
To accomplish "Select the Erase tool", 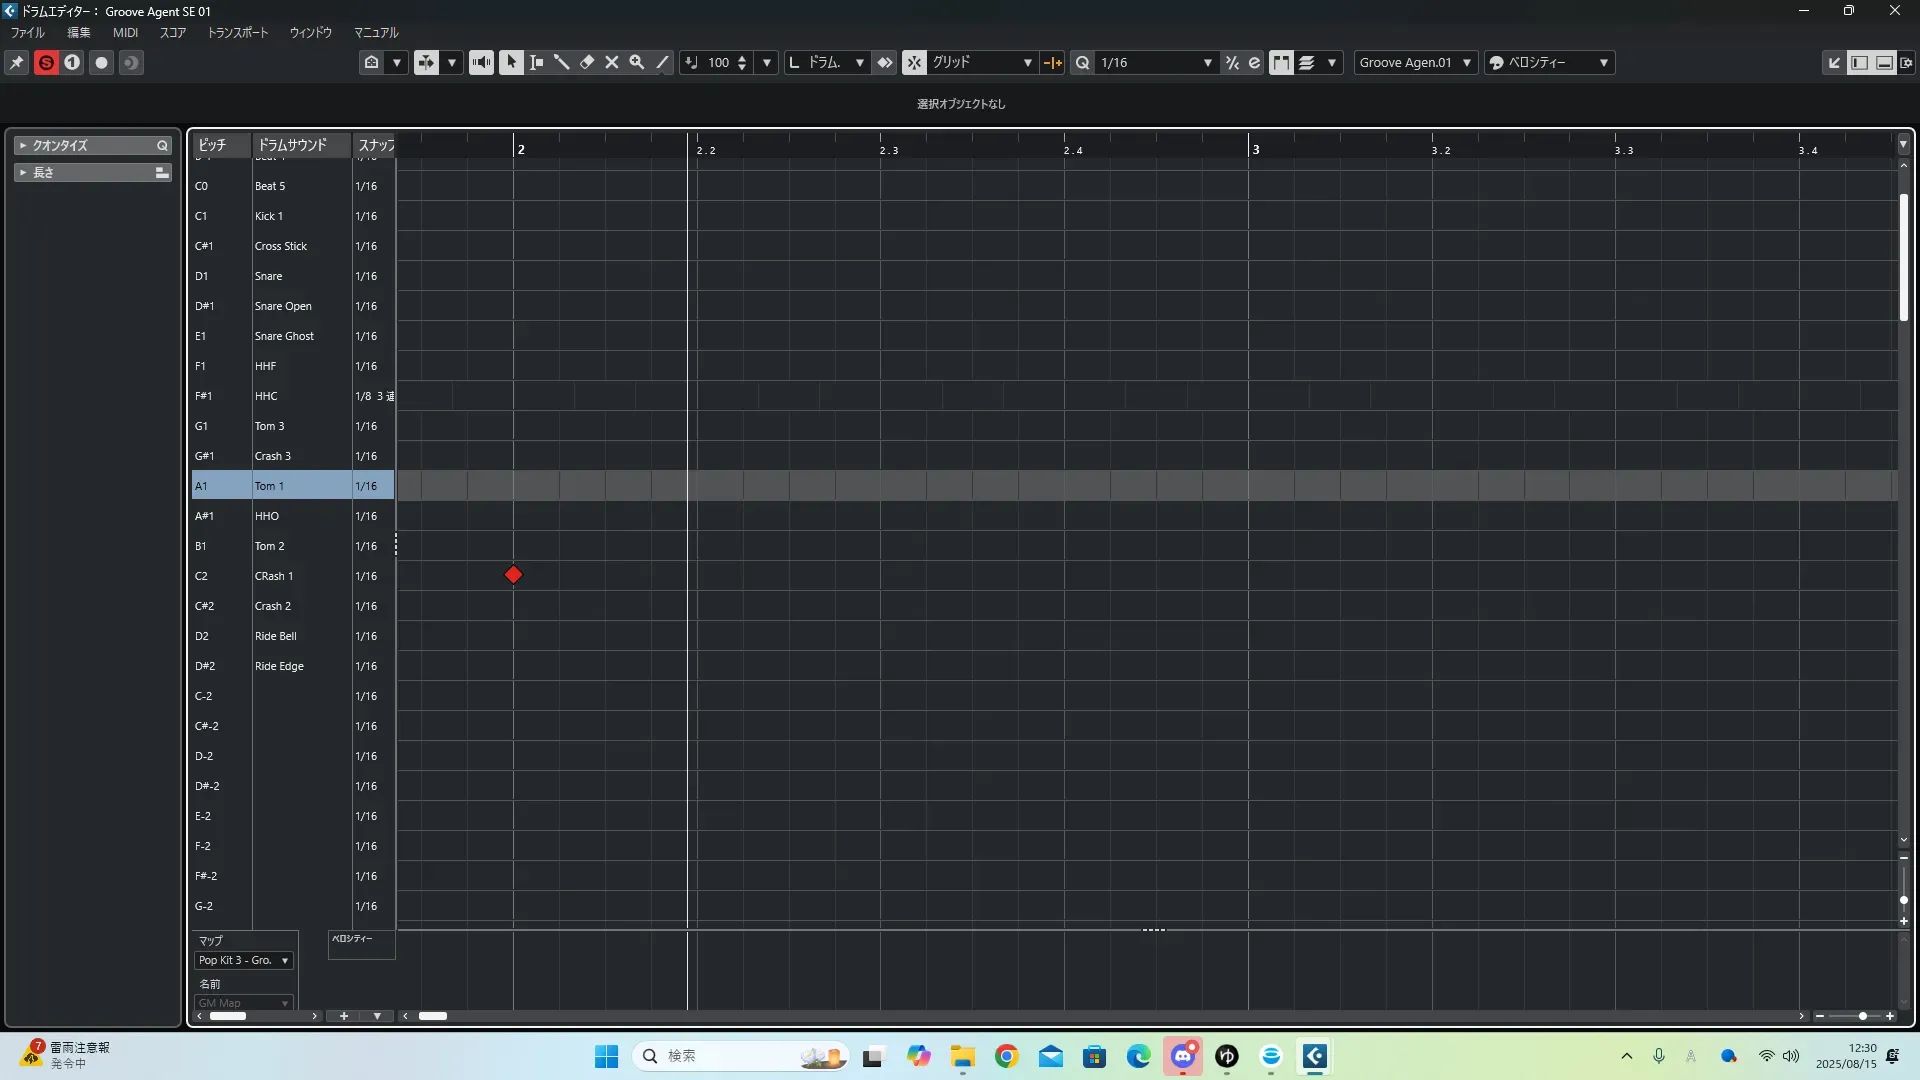I will click(x=587, y=62).
